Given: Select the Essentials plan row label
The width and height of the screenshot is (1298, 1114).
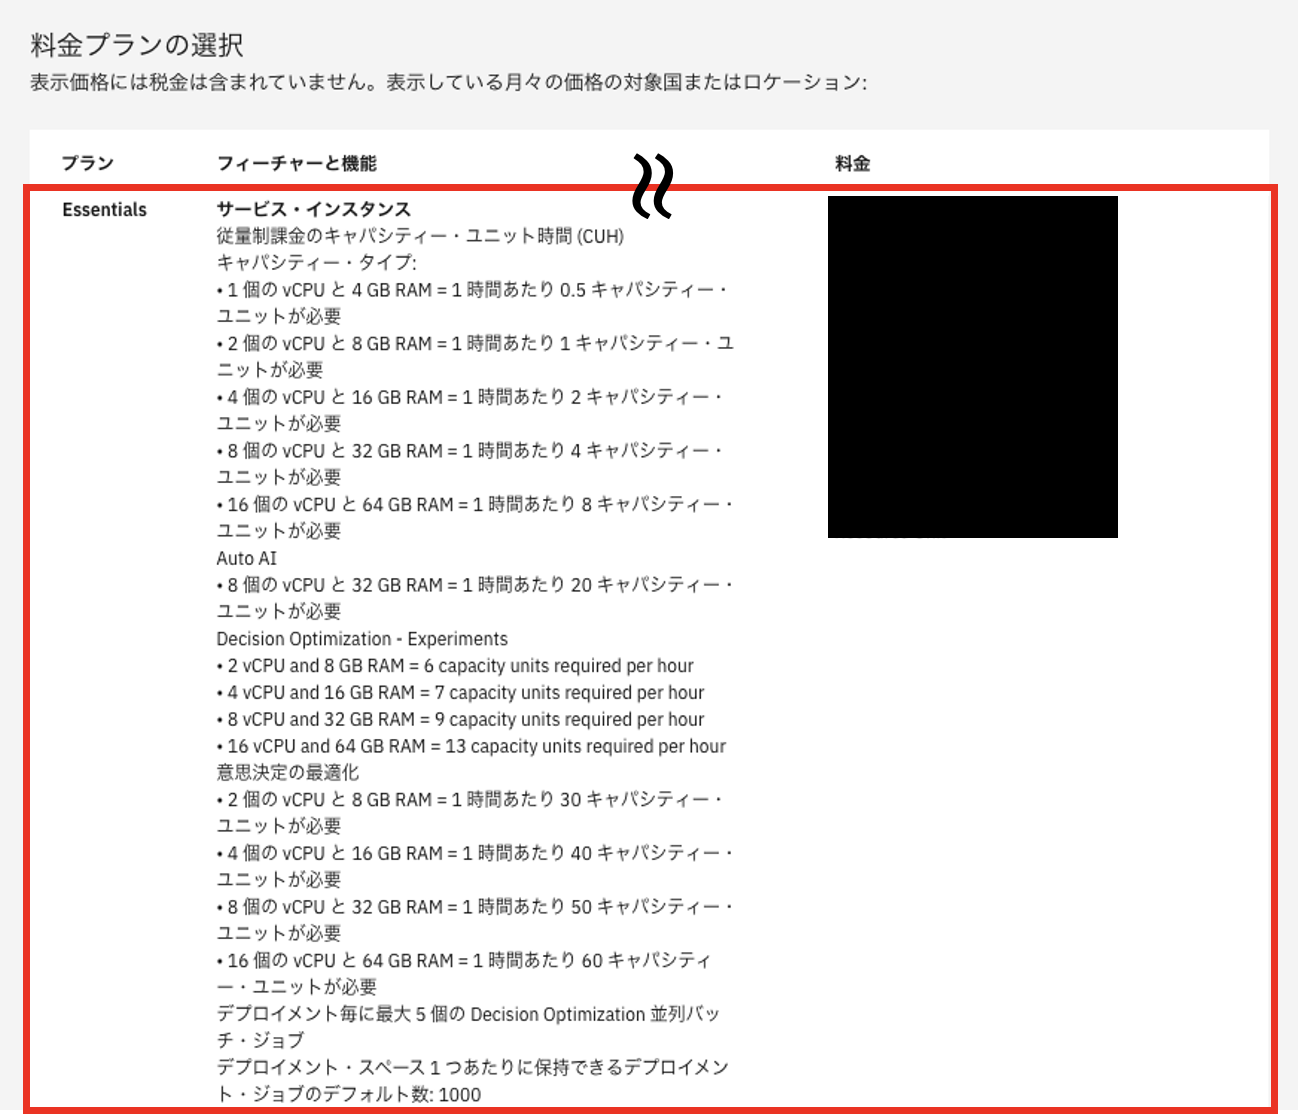Looking at the screenshot, I should coord(104,210).
